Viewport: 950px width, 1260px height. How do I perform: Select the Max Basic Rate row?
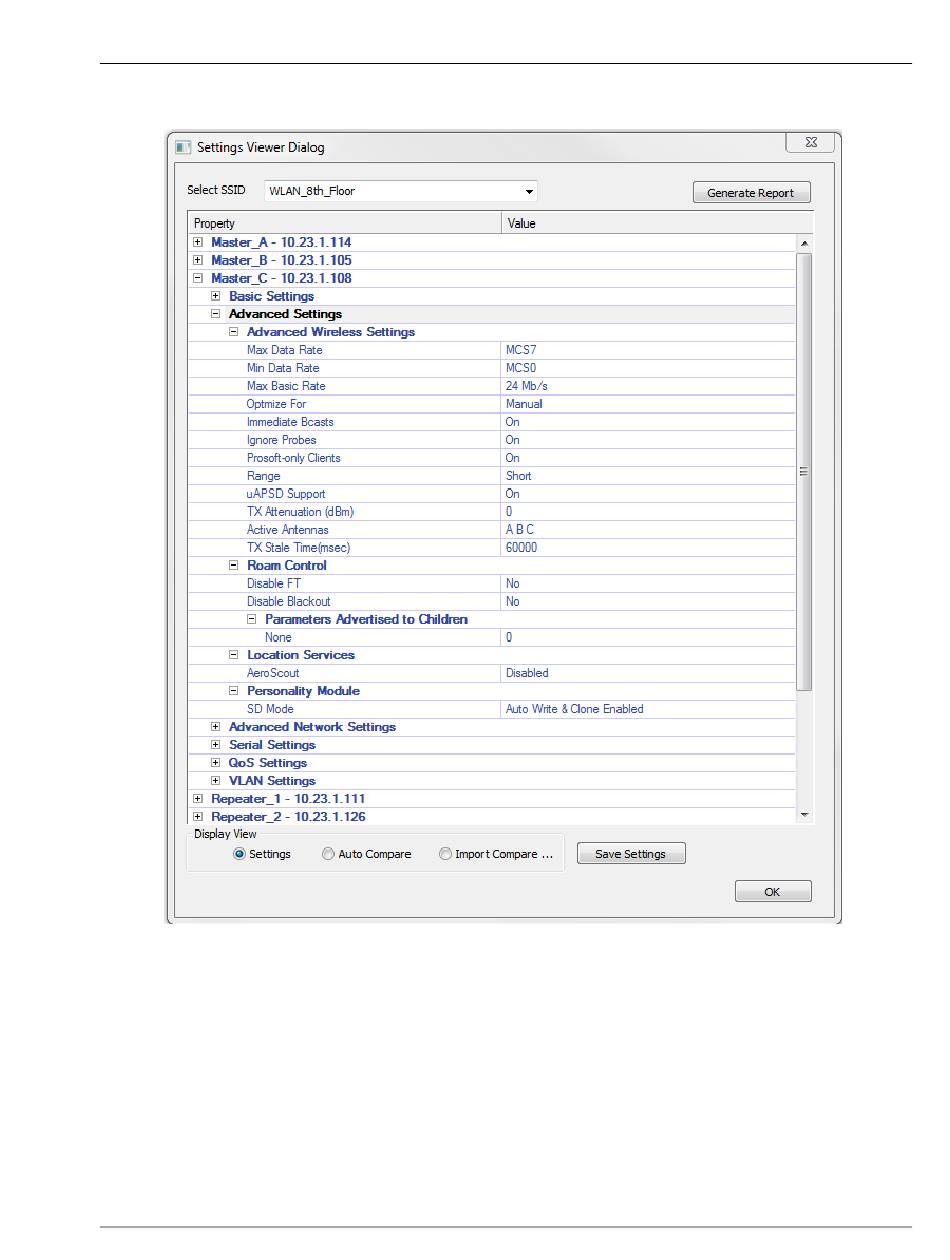point(492,386)
